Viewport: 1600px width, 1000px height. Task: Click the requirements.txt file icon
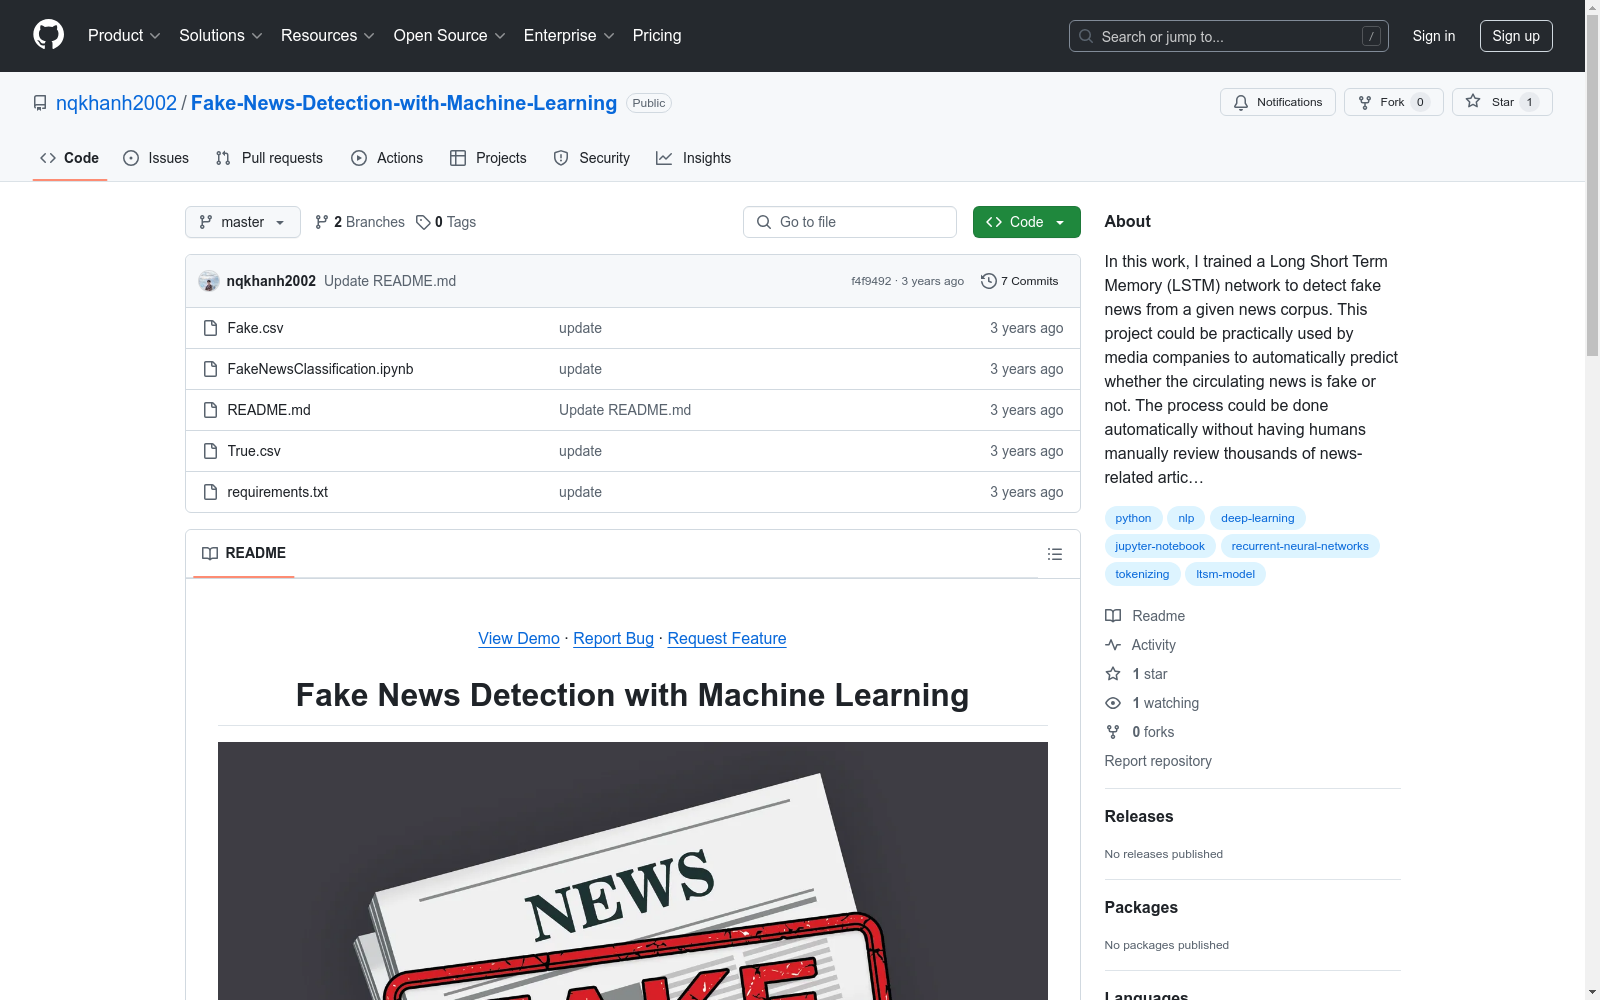[210, 492]
